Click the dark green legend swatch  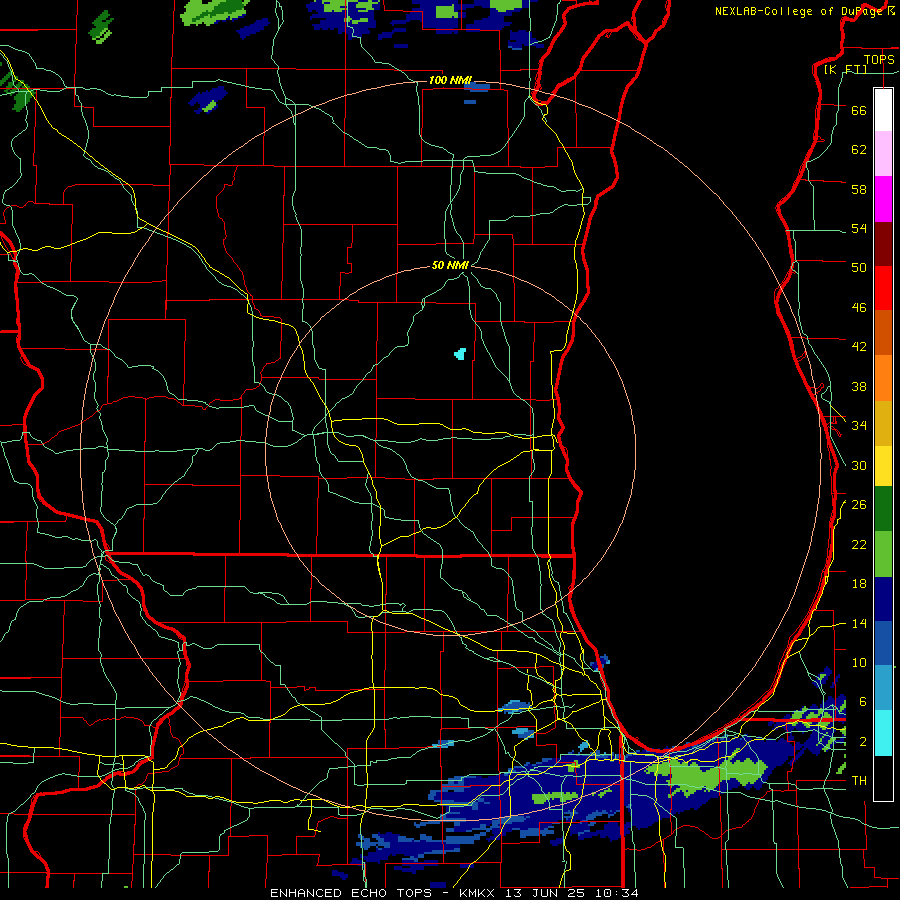(x=883, y=509)
